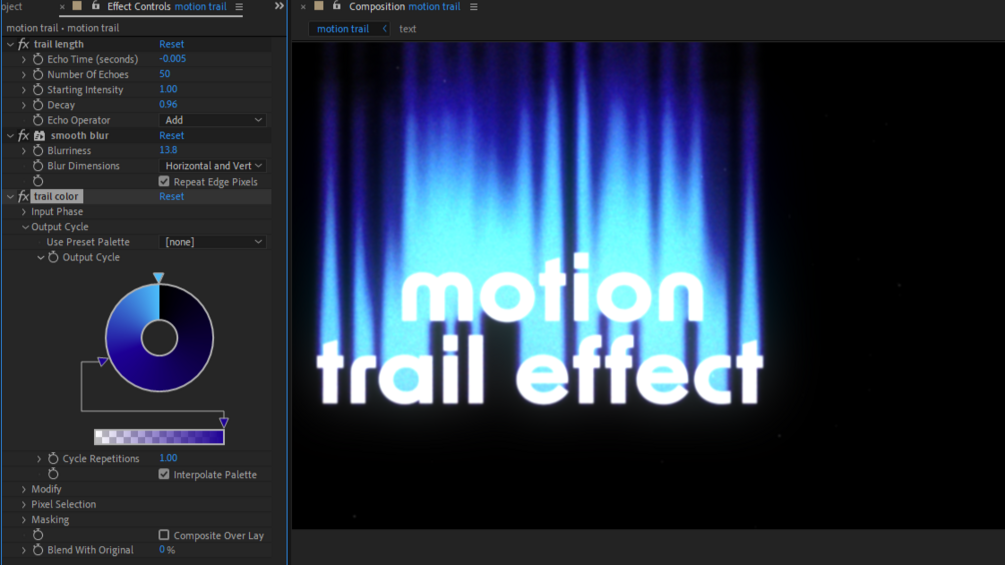This screenshot has width=1005, height=565.
Task: Select the motion trail breadcrumb tab
Action: tap(343, 29)
